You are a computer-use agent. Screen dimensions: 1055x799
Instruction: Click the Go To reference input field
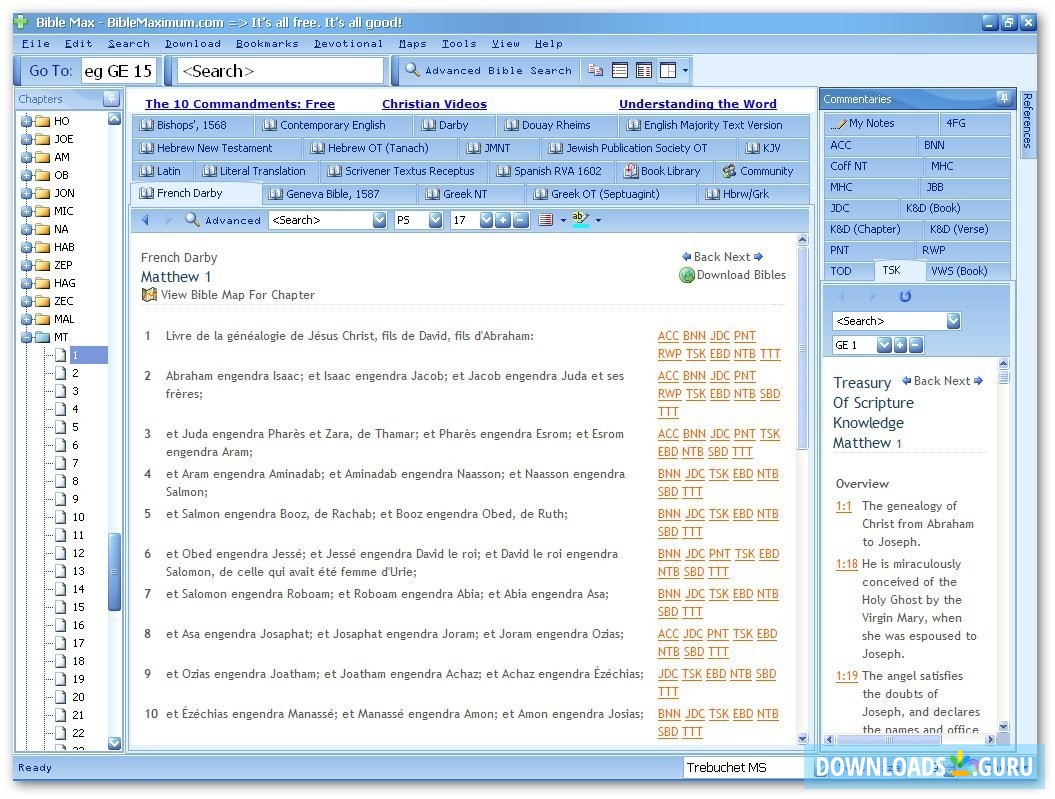pyautogui.click(x=119, y=71)
